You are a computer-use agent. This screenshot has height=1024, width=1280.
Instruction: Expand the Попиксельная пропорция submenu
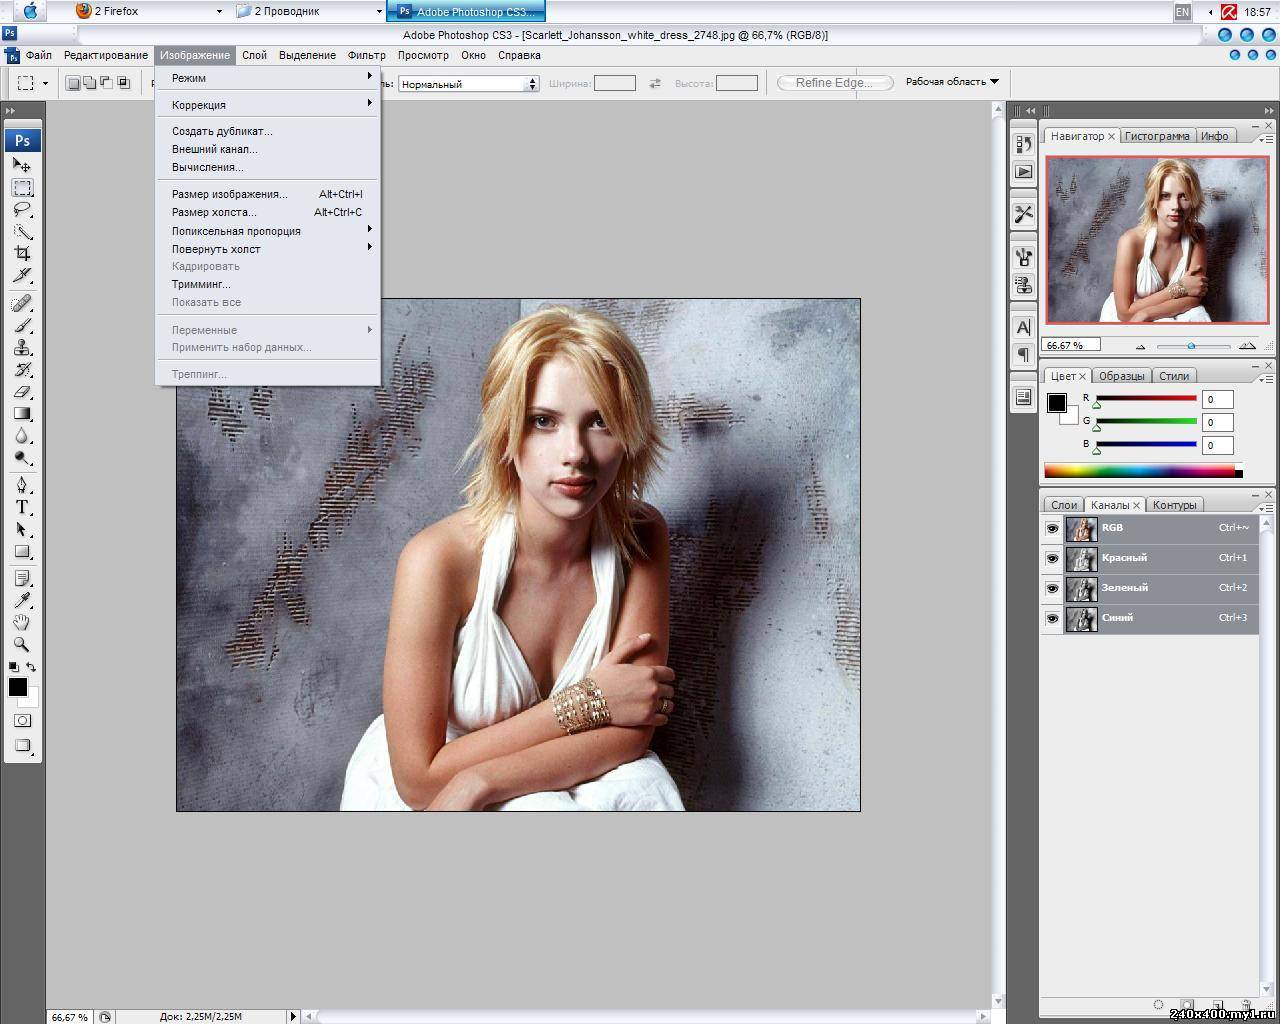268,231
